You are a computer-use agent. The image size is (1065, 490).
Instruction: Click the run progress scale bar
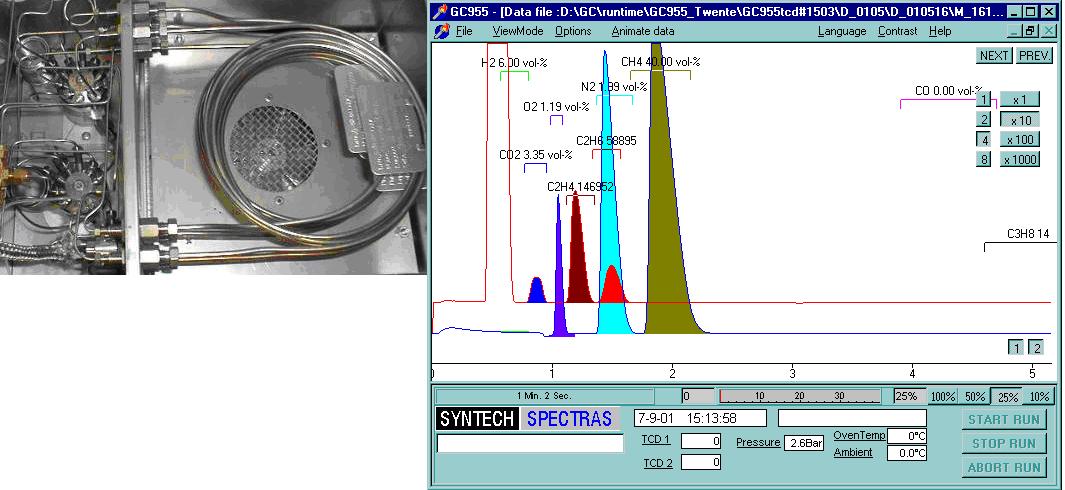click(x=799, y=396)
